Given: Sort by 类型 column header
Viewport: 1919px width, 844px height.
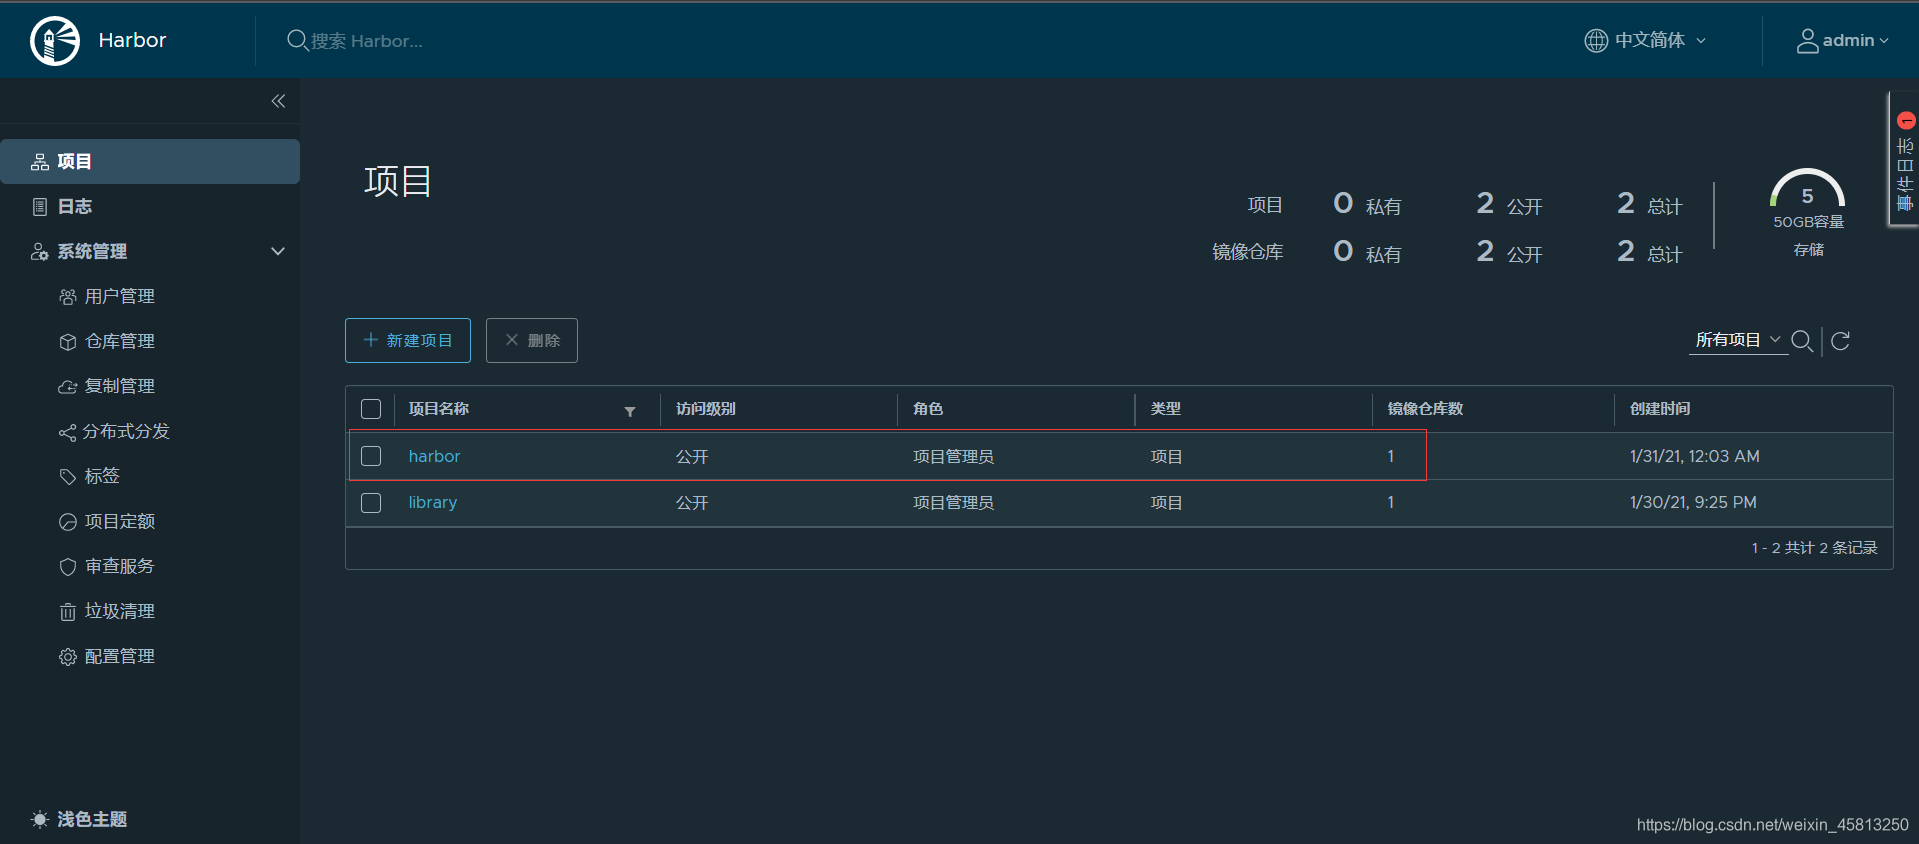Looking at the screenshot, I should tap(1166, 409).
